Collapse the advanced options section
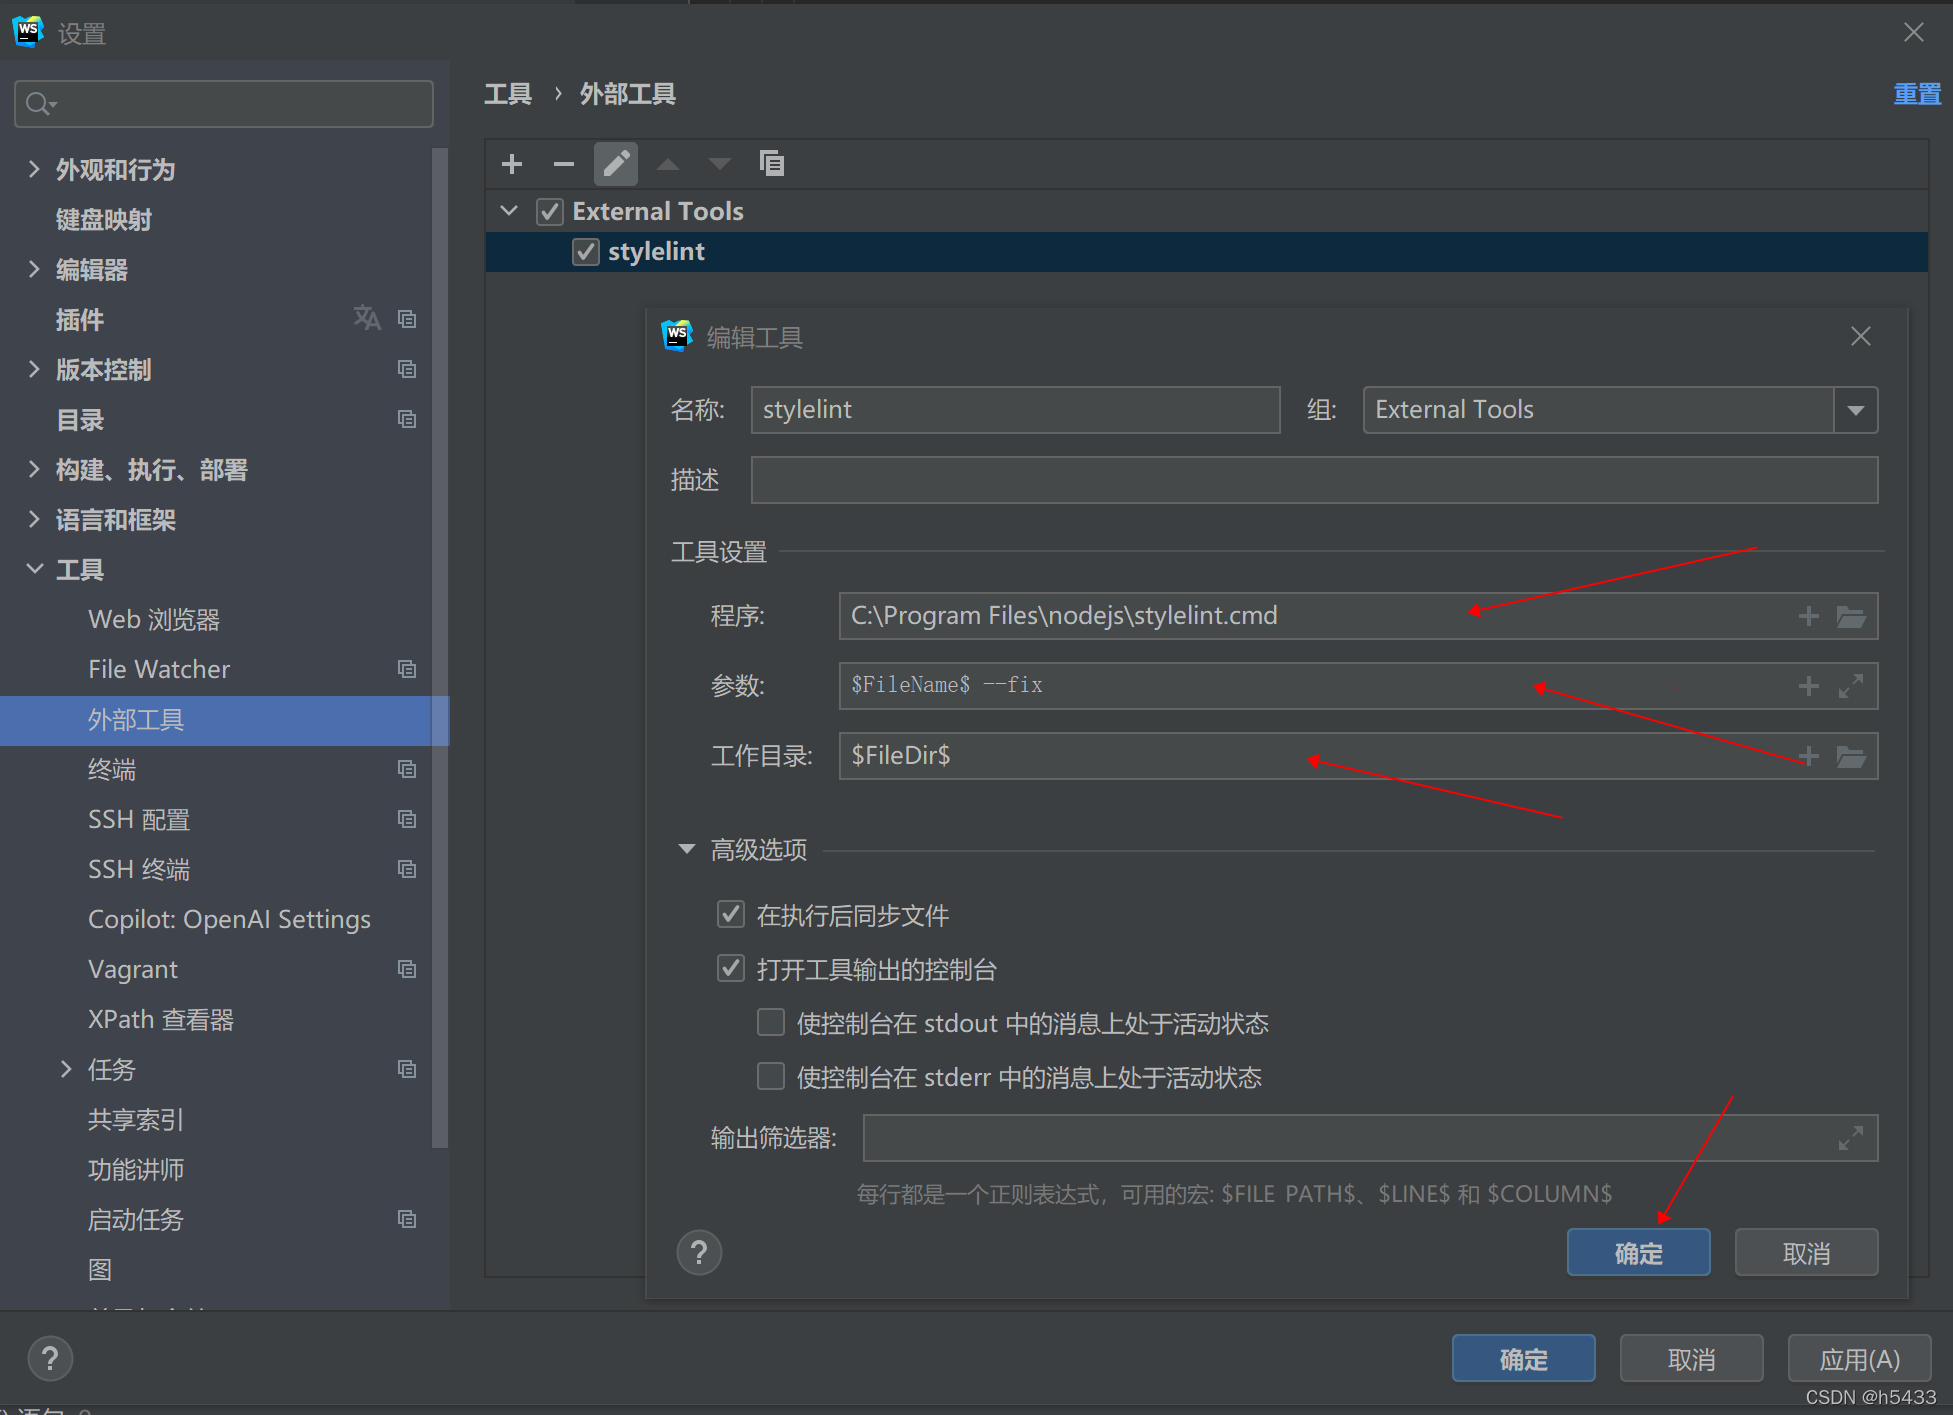The image size is (1953, 1415). coord(687,849)
